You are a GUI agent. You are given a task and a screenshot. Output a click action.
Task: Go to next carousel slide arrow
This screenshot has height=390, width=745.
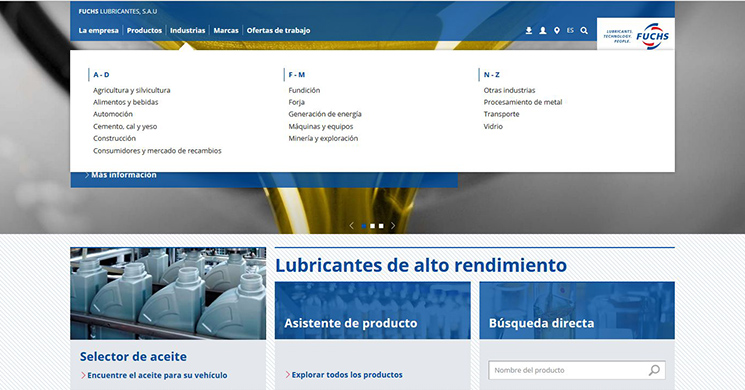coord(393,226)
